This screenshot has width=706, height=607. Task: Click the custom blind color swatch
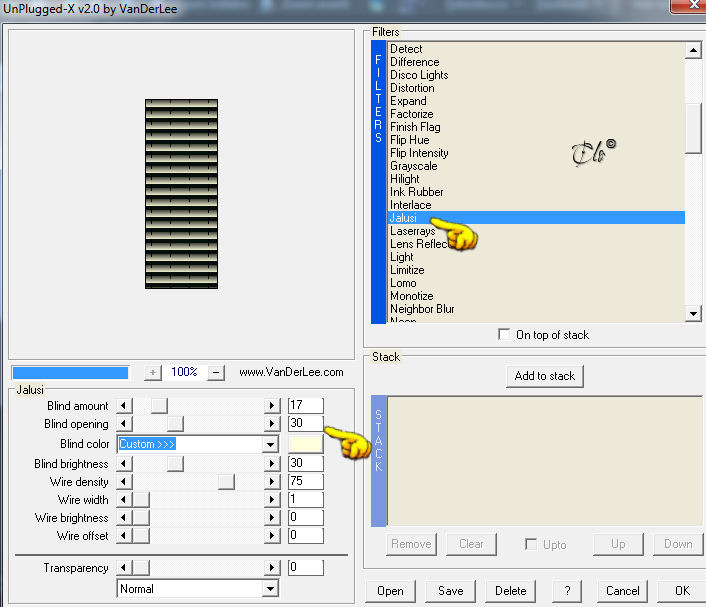[306, 444]
